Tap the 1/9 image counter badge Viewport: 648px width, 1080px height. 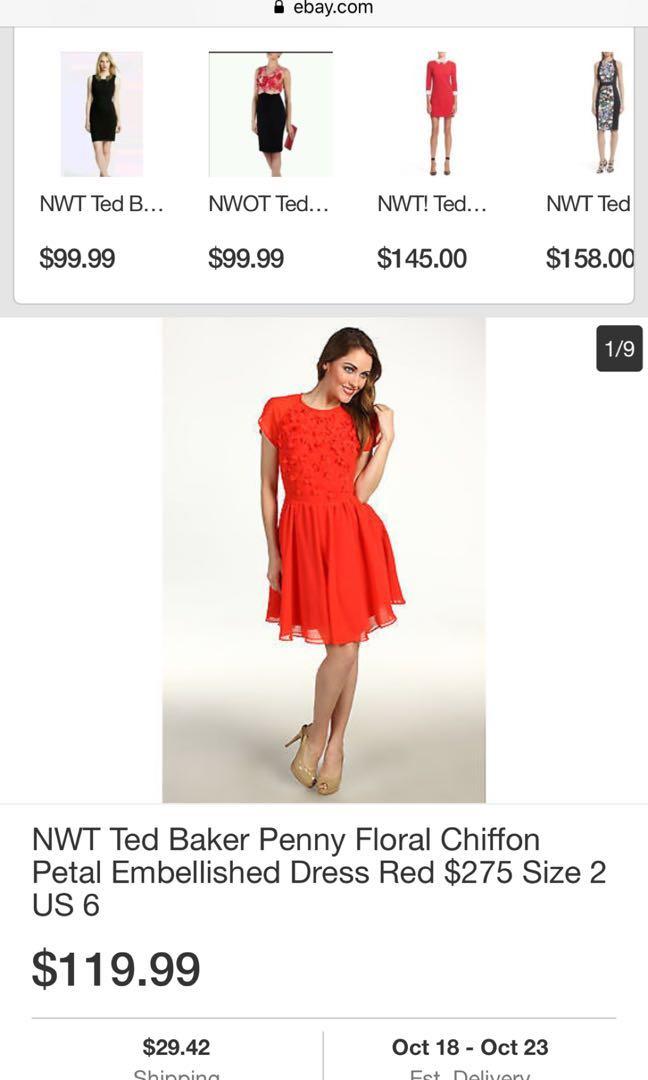click(x=619, y=349)
